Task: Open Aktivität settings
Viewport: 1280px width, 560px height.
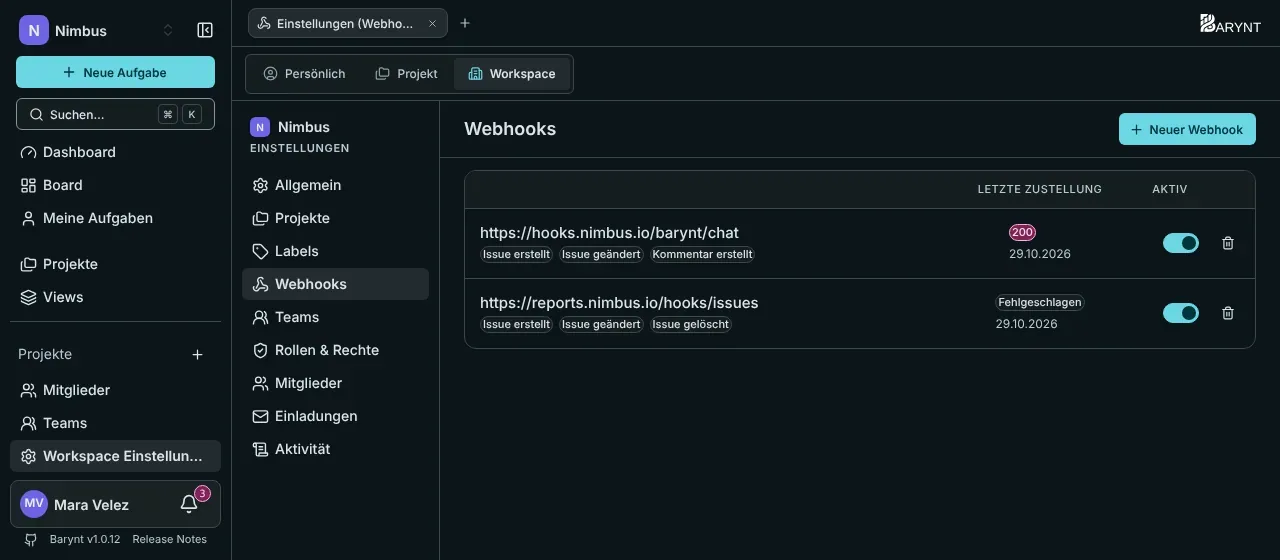Action: pyautogui.click(x=335, y=449)
